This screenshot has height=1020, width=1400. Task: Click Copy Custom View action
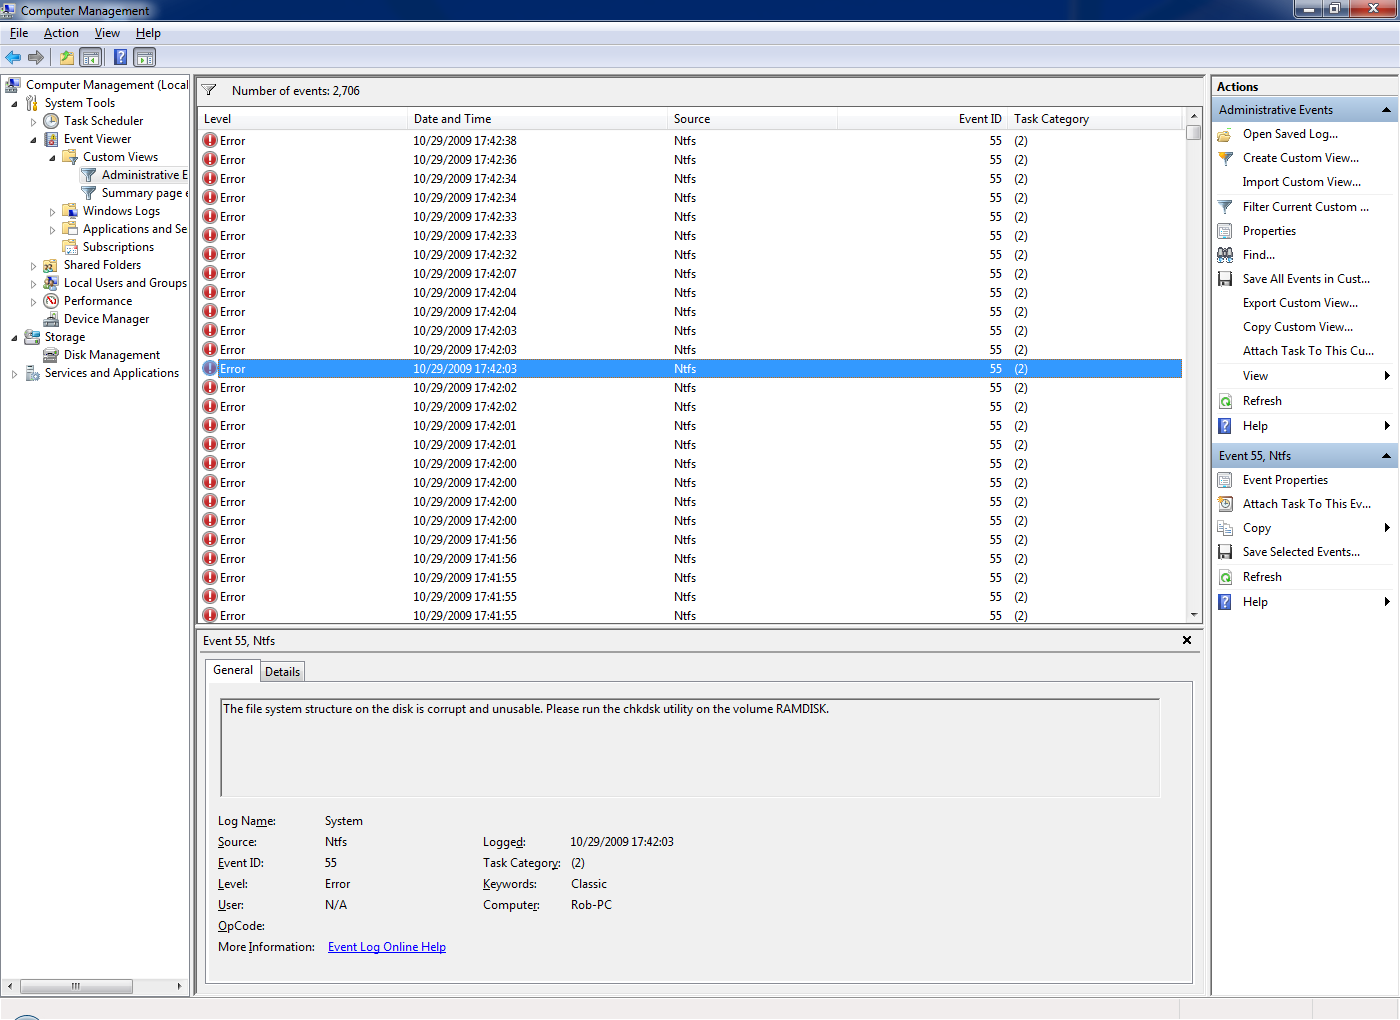(x=1298, y=327)
